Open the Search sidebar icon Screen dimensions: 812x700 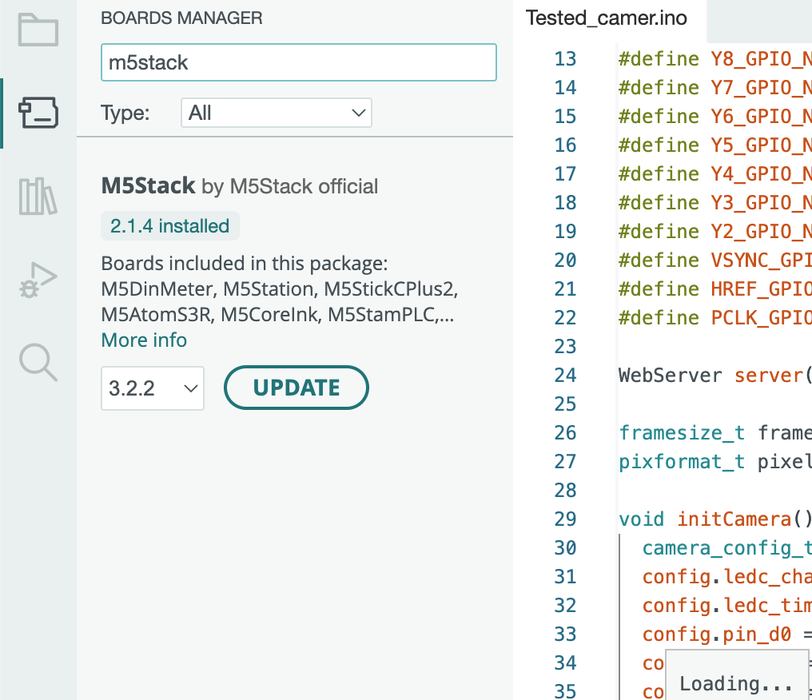point(38,362)
